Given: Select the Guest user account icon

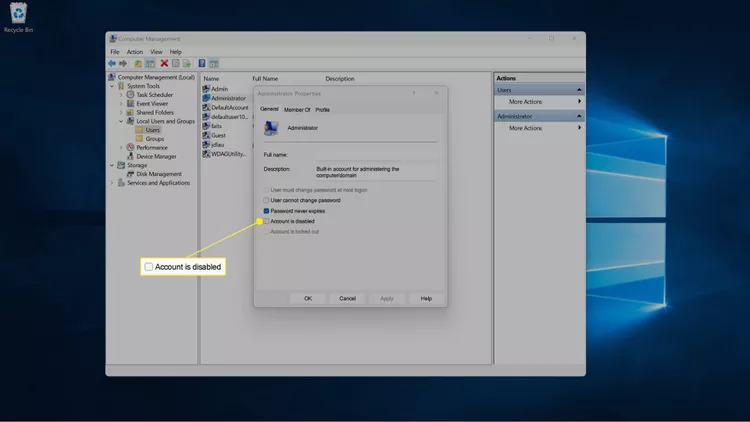Looking at the screenshot, I should [x=207, y=135].
